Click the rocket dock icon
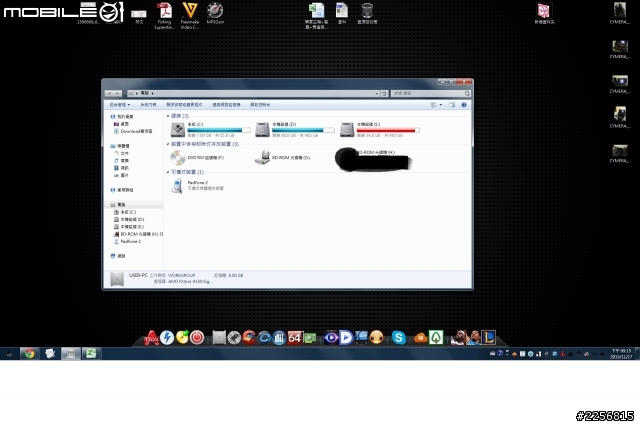640x424 pixels. point(234,337)
